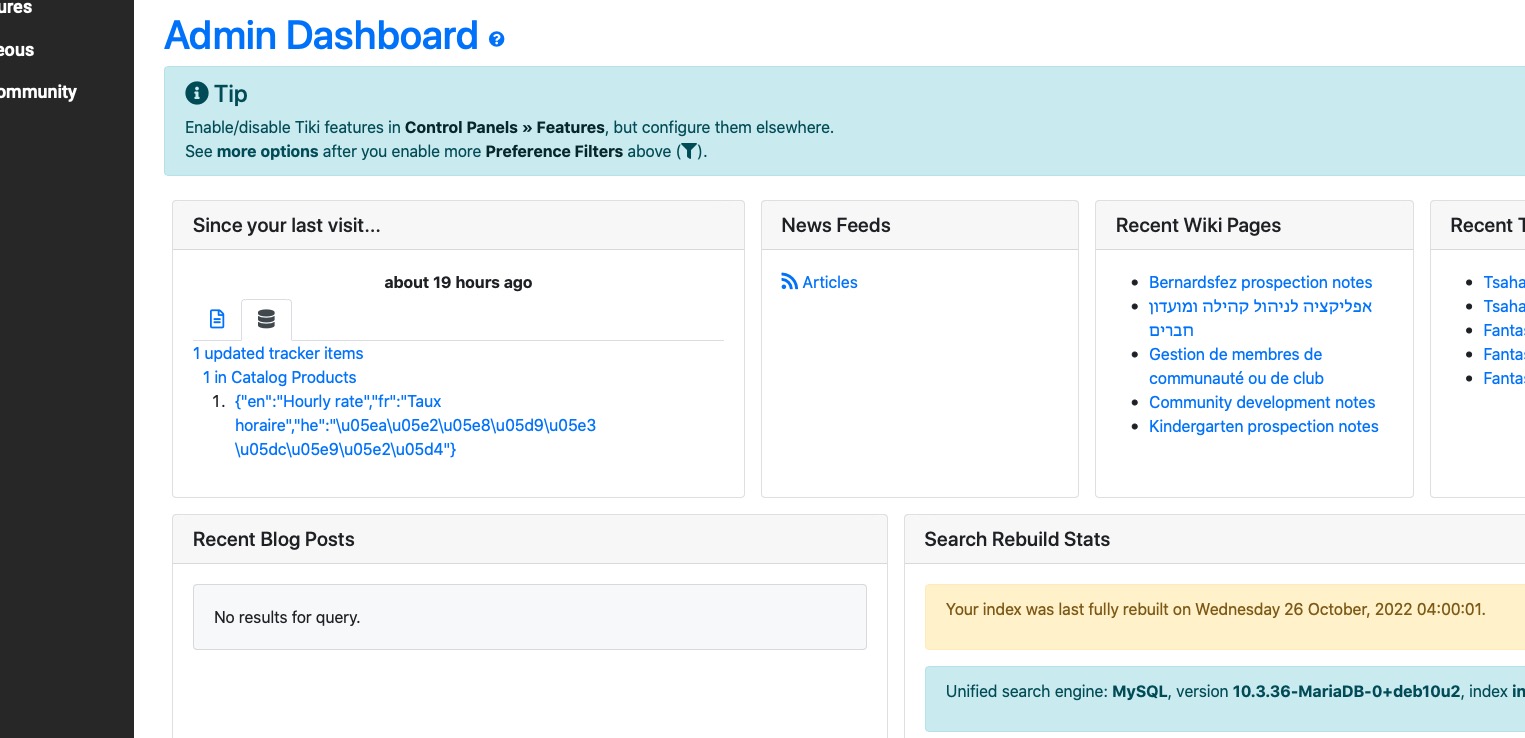Open '1 updated tracker items' link
The image size is (1525, 738).
278,353
